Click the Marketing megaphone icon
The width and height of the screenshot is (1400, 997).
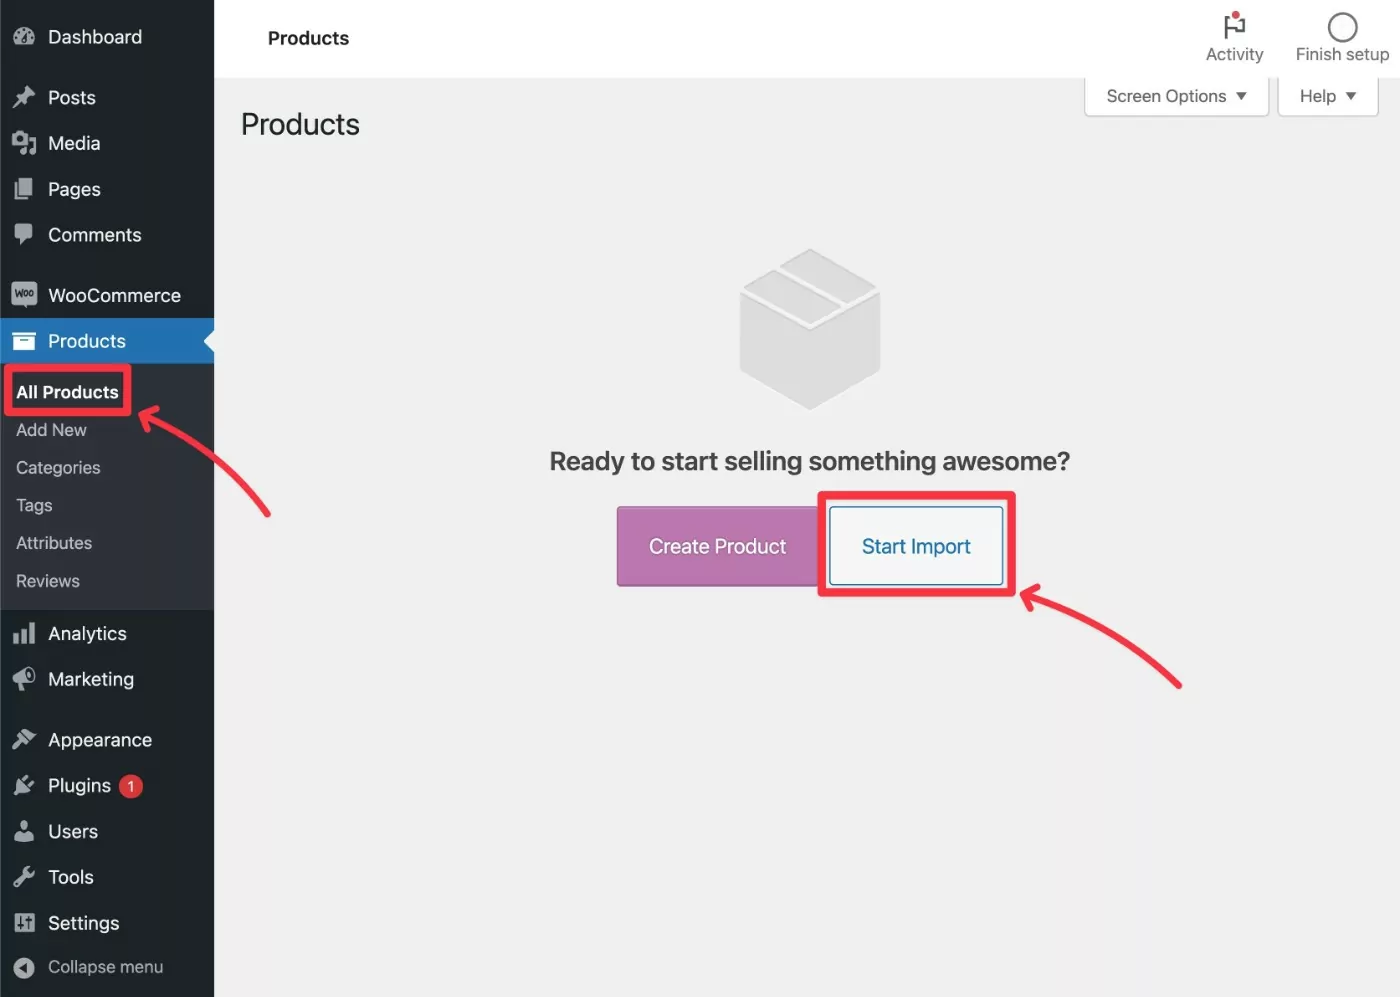tap(24, 679)
